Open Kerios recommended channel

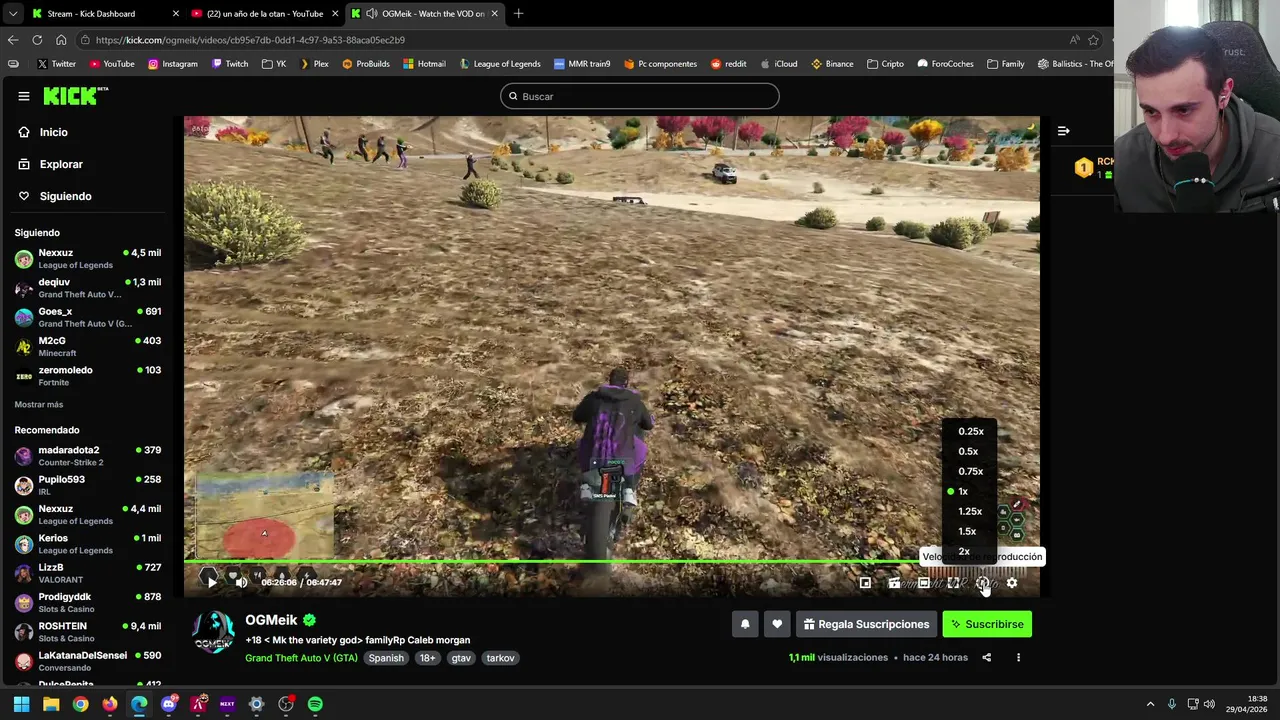tap(88, 544)
